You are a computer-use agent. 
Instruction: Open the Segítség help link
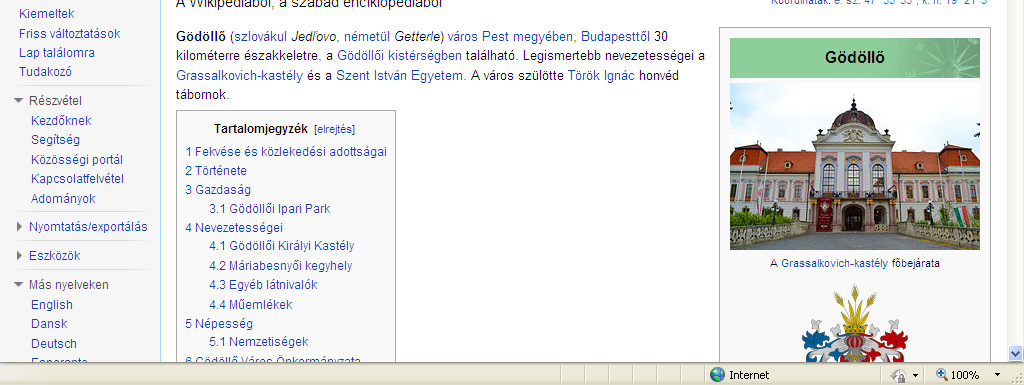point(56,140)
